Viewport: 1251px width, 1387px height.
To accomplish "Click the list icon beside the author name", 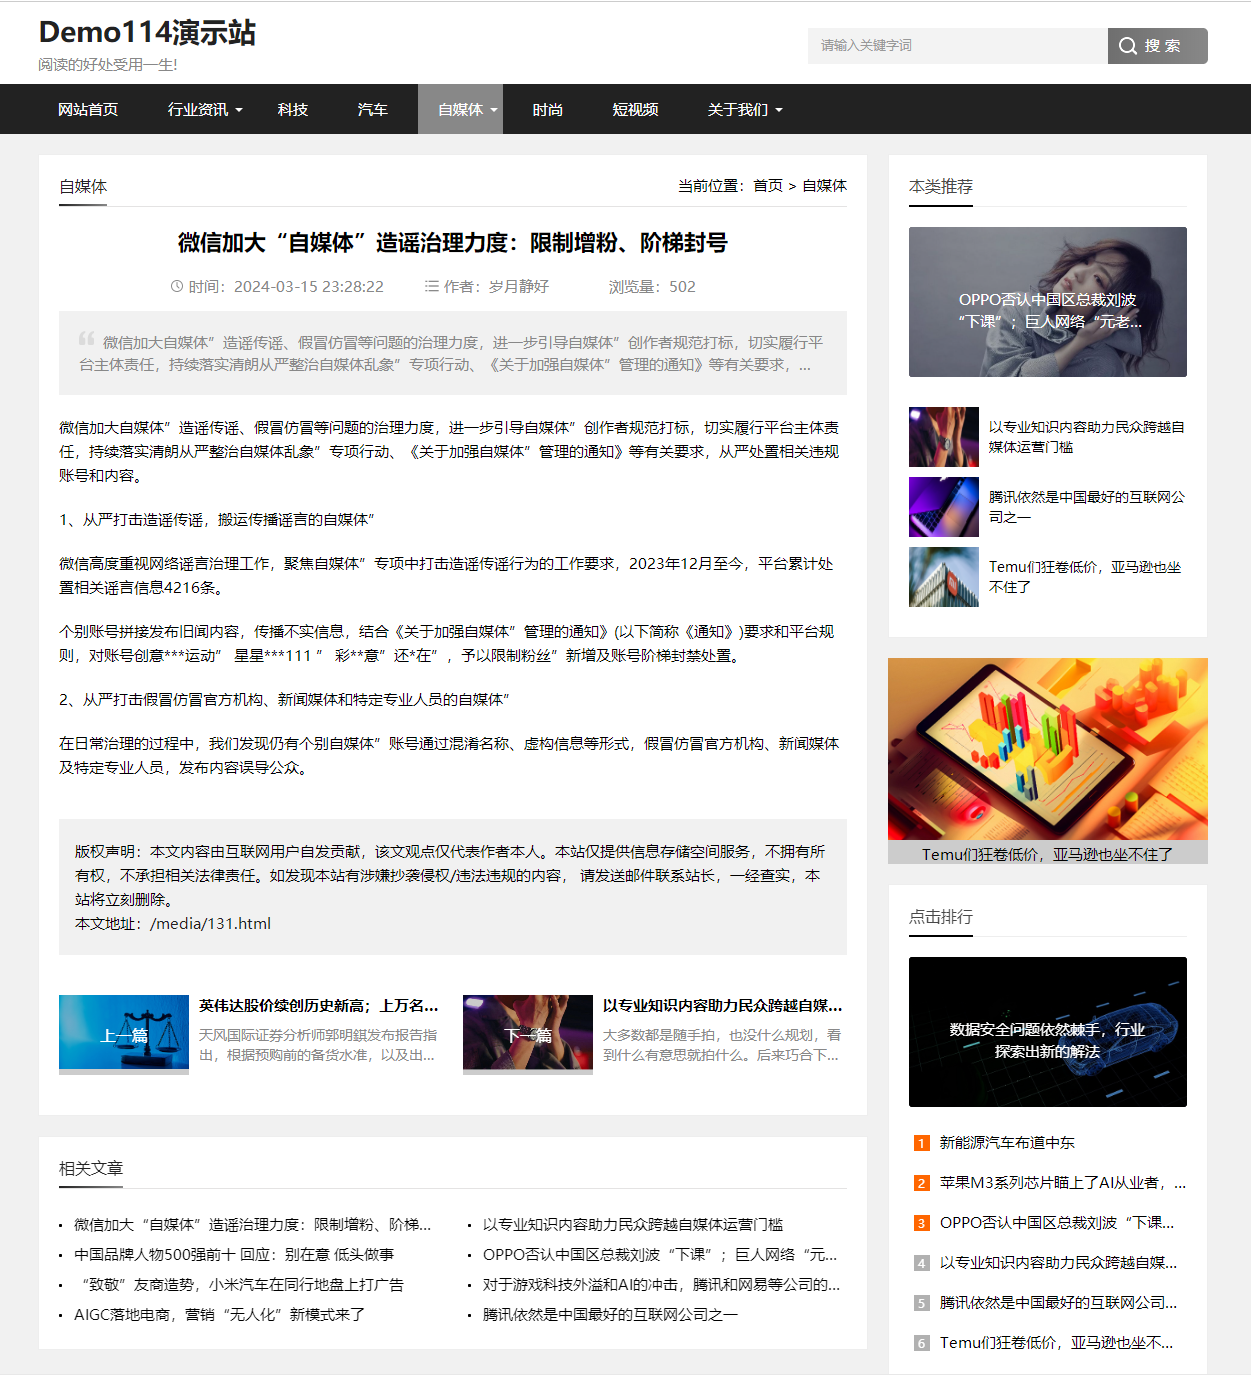I will 432,286.
